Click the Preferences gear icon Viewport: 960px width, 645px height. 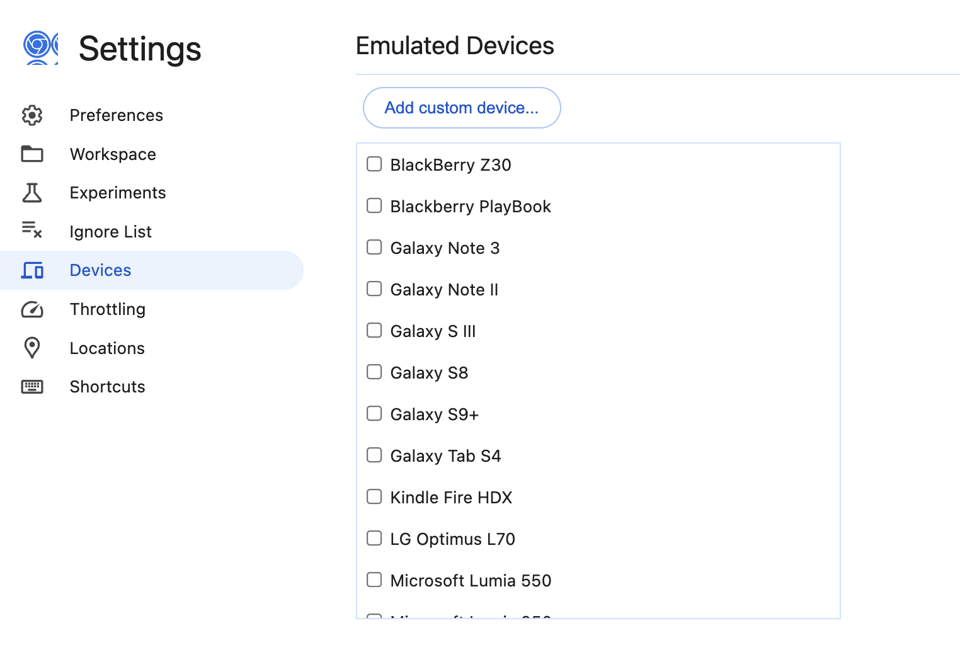coord(32,115)
